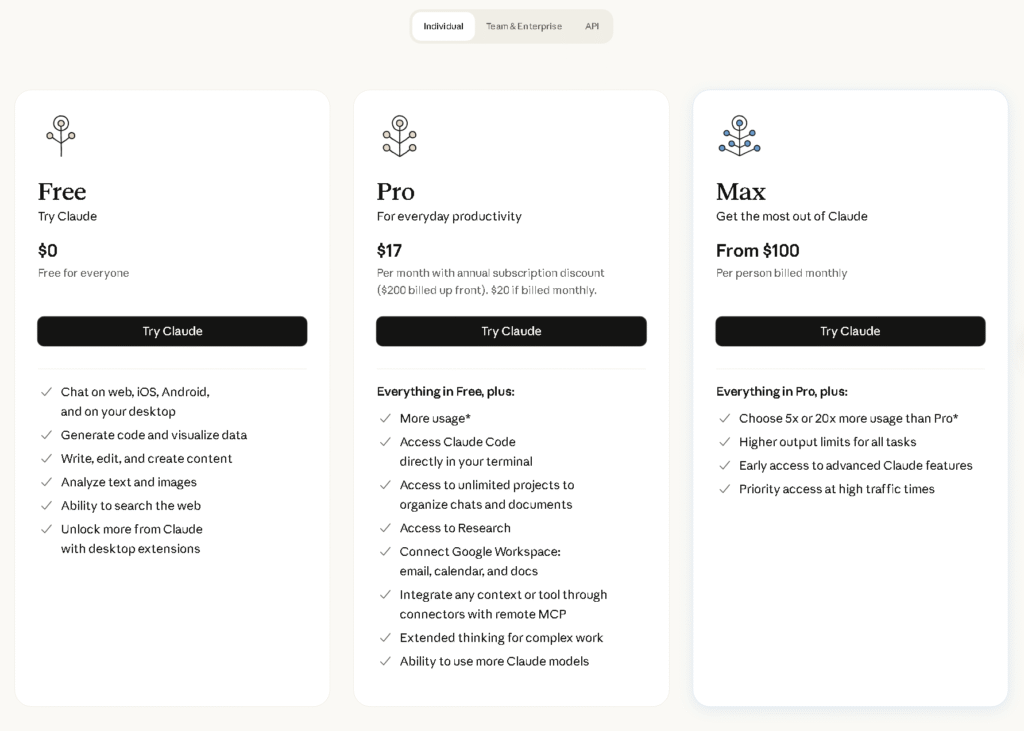Image resolution: width=1024 pixels, height=731 pixels.
Task: Toggle checkmark beside 'Ability to search the web'
Action: tap(47, 505)
